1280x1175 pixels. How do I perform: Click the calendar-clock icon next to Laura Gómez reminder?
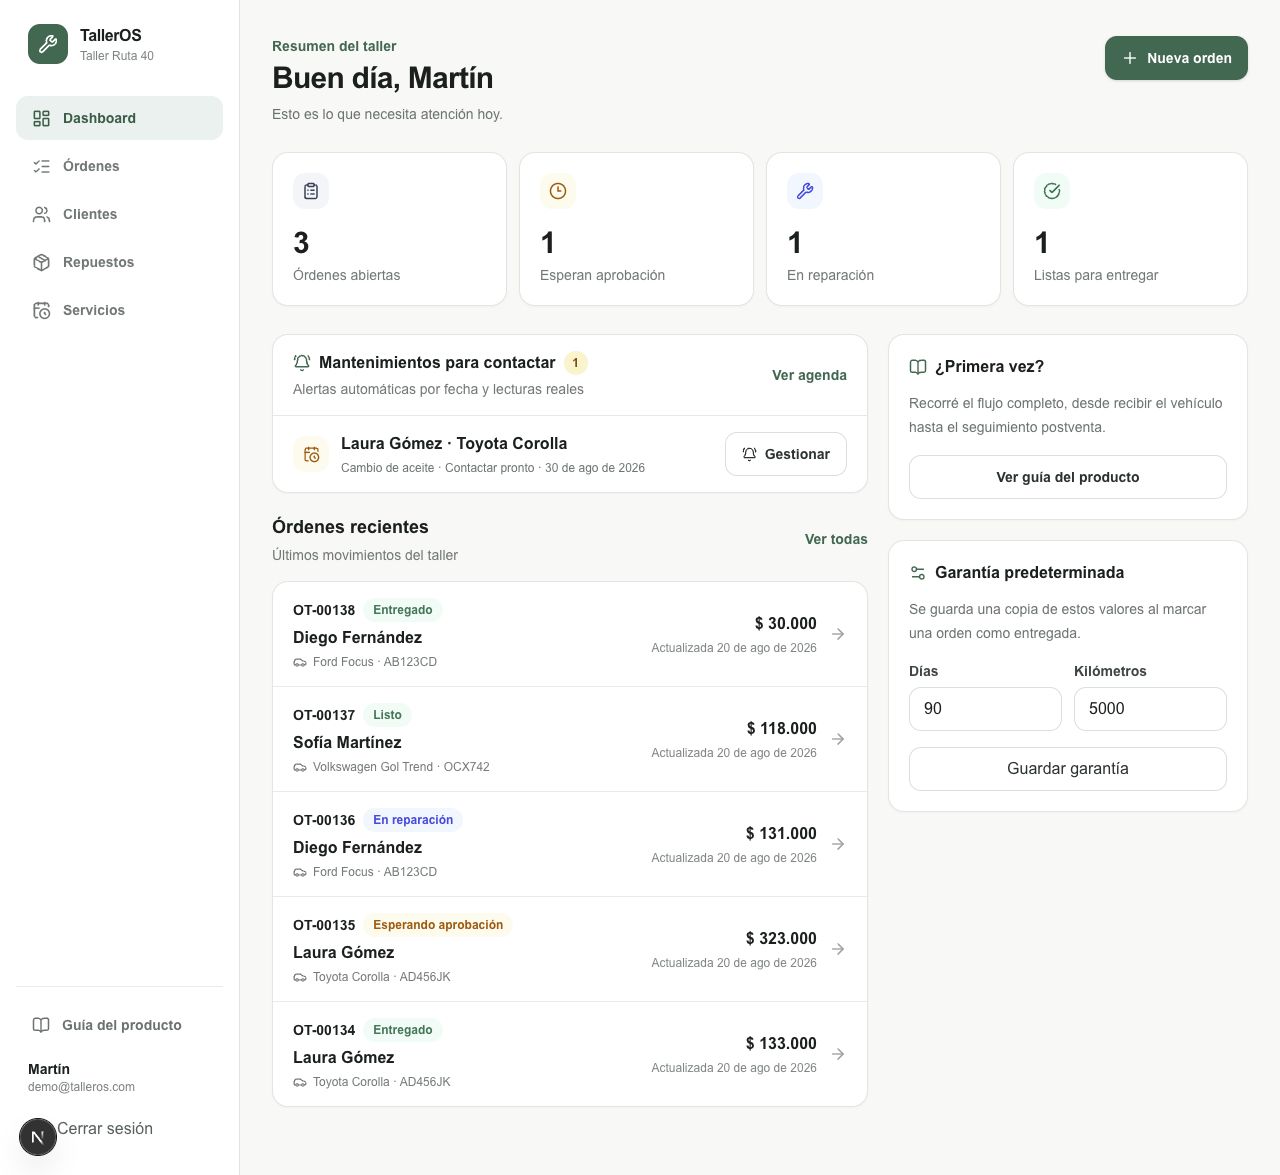(311, 454)
